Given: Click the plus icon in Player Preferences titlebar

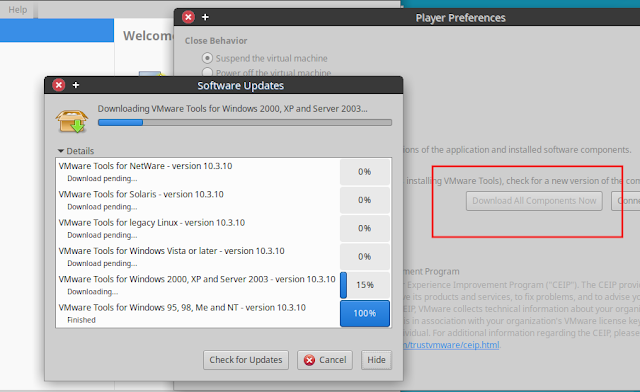Looking at the screenshot, I should [x=205, y=17].
